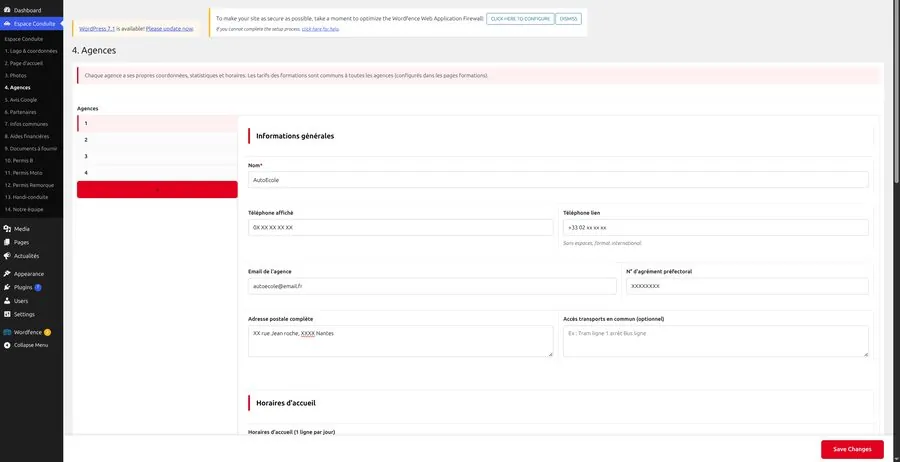This screenshot has height=462, width=900.
Task: Open 3. Photos section
Action: pos(15,75)
